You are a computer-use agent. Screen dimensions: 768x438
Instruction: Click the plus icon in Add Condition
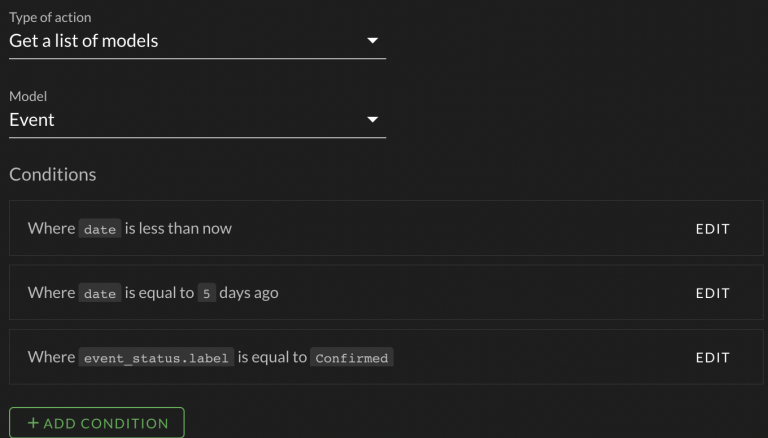(x=33, y=422)
